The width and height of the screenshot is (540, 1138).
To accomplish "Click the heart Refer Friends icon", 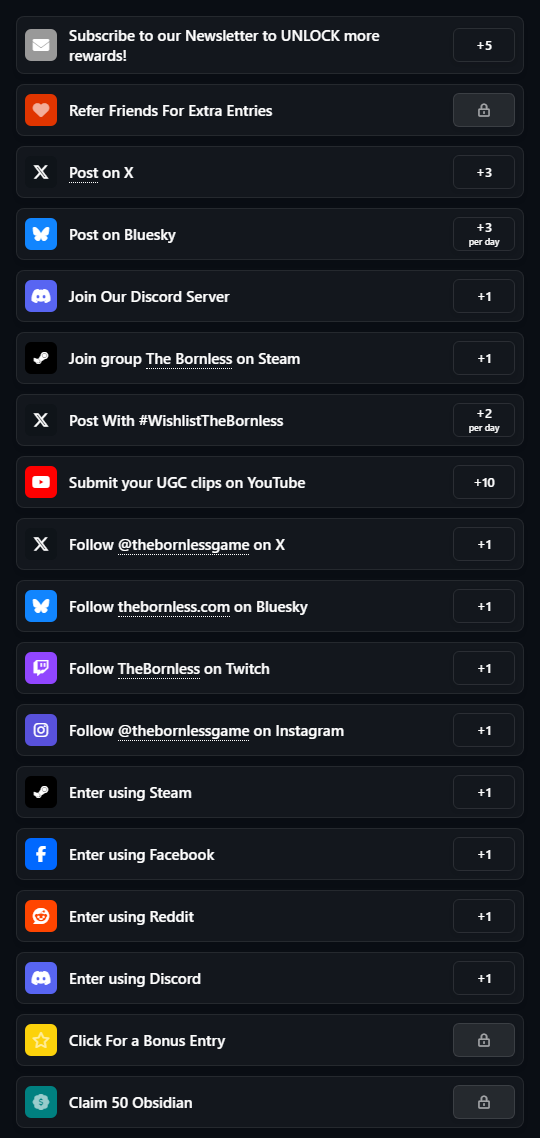I will tap(41, 110).
